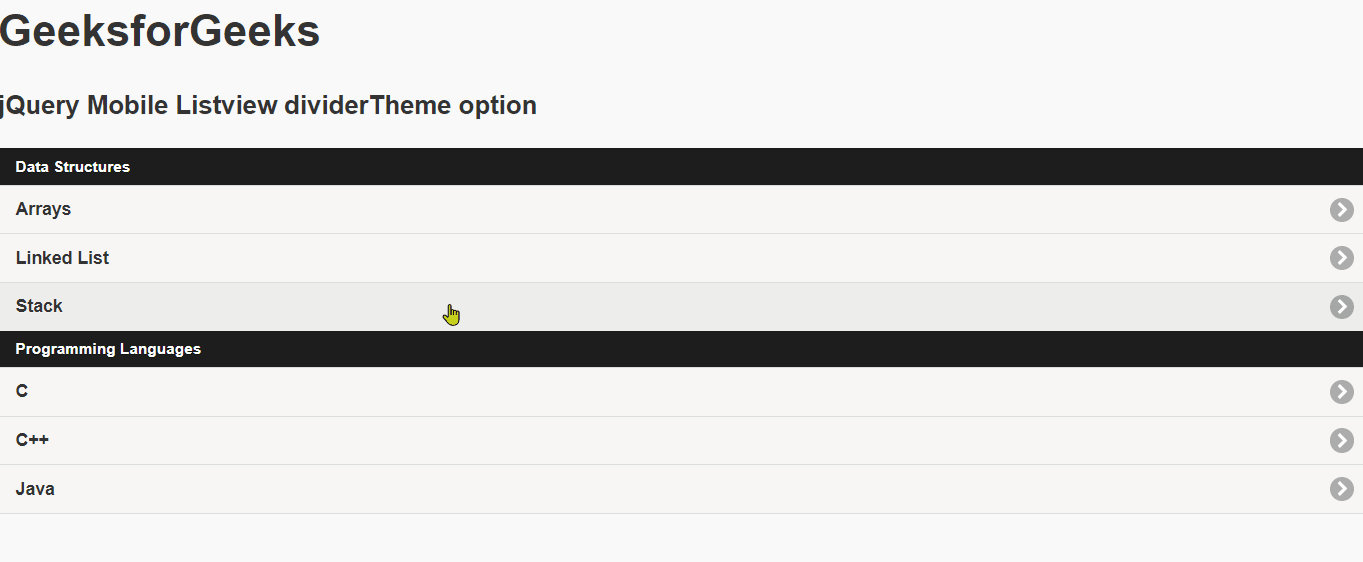Click the circular arrow icon next to C
The height and width of the screenshot is (562, 1363).
tap(1341, 392)
